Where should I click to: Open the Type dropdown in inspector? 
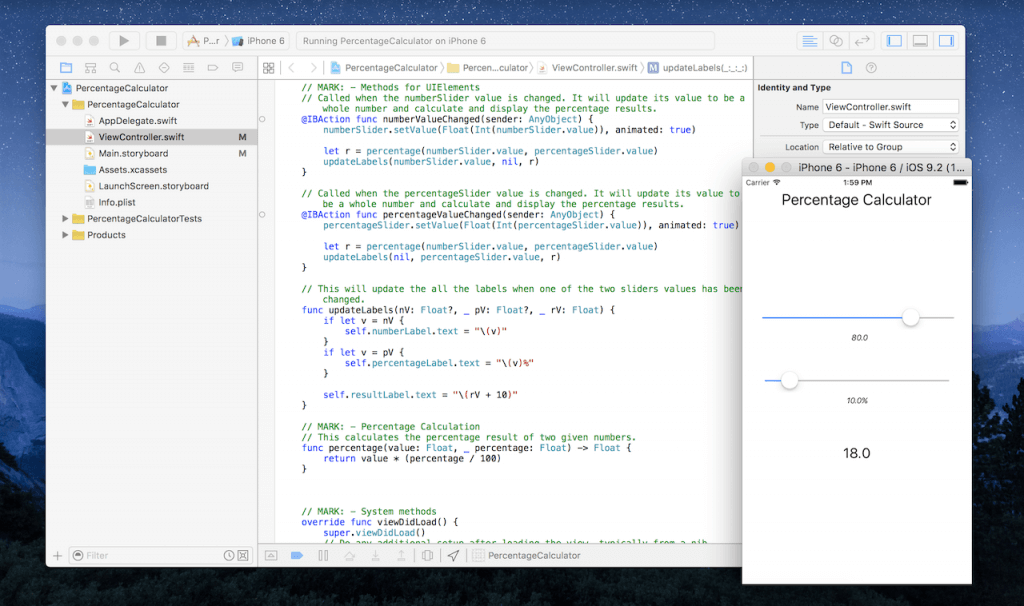(890, 125)
